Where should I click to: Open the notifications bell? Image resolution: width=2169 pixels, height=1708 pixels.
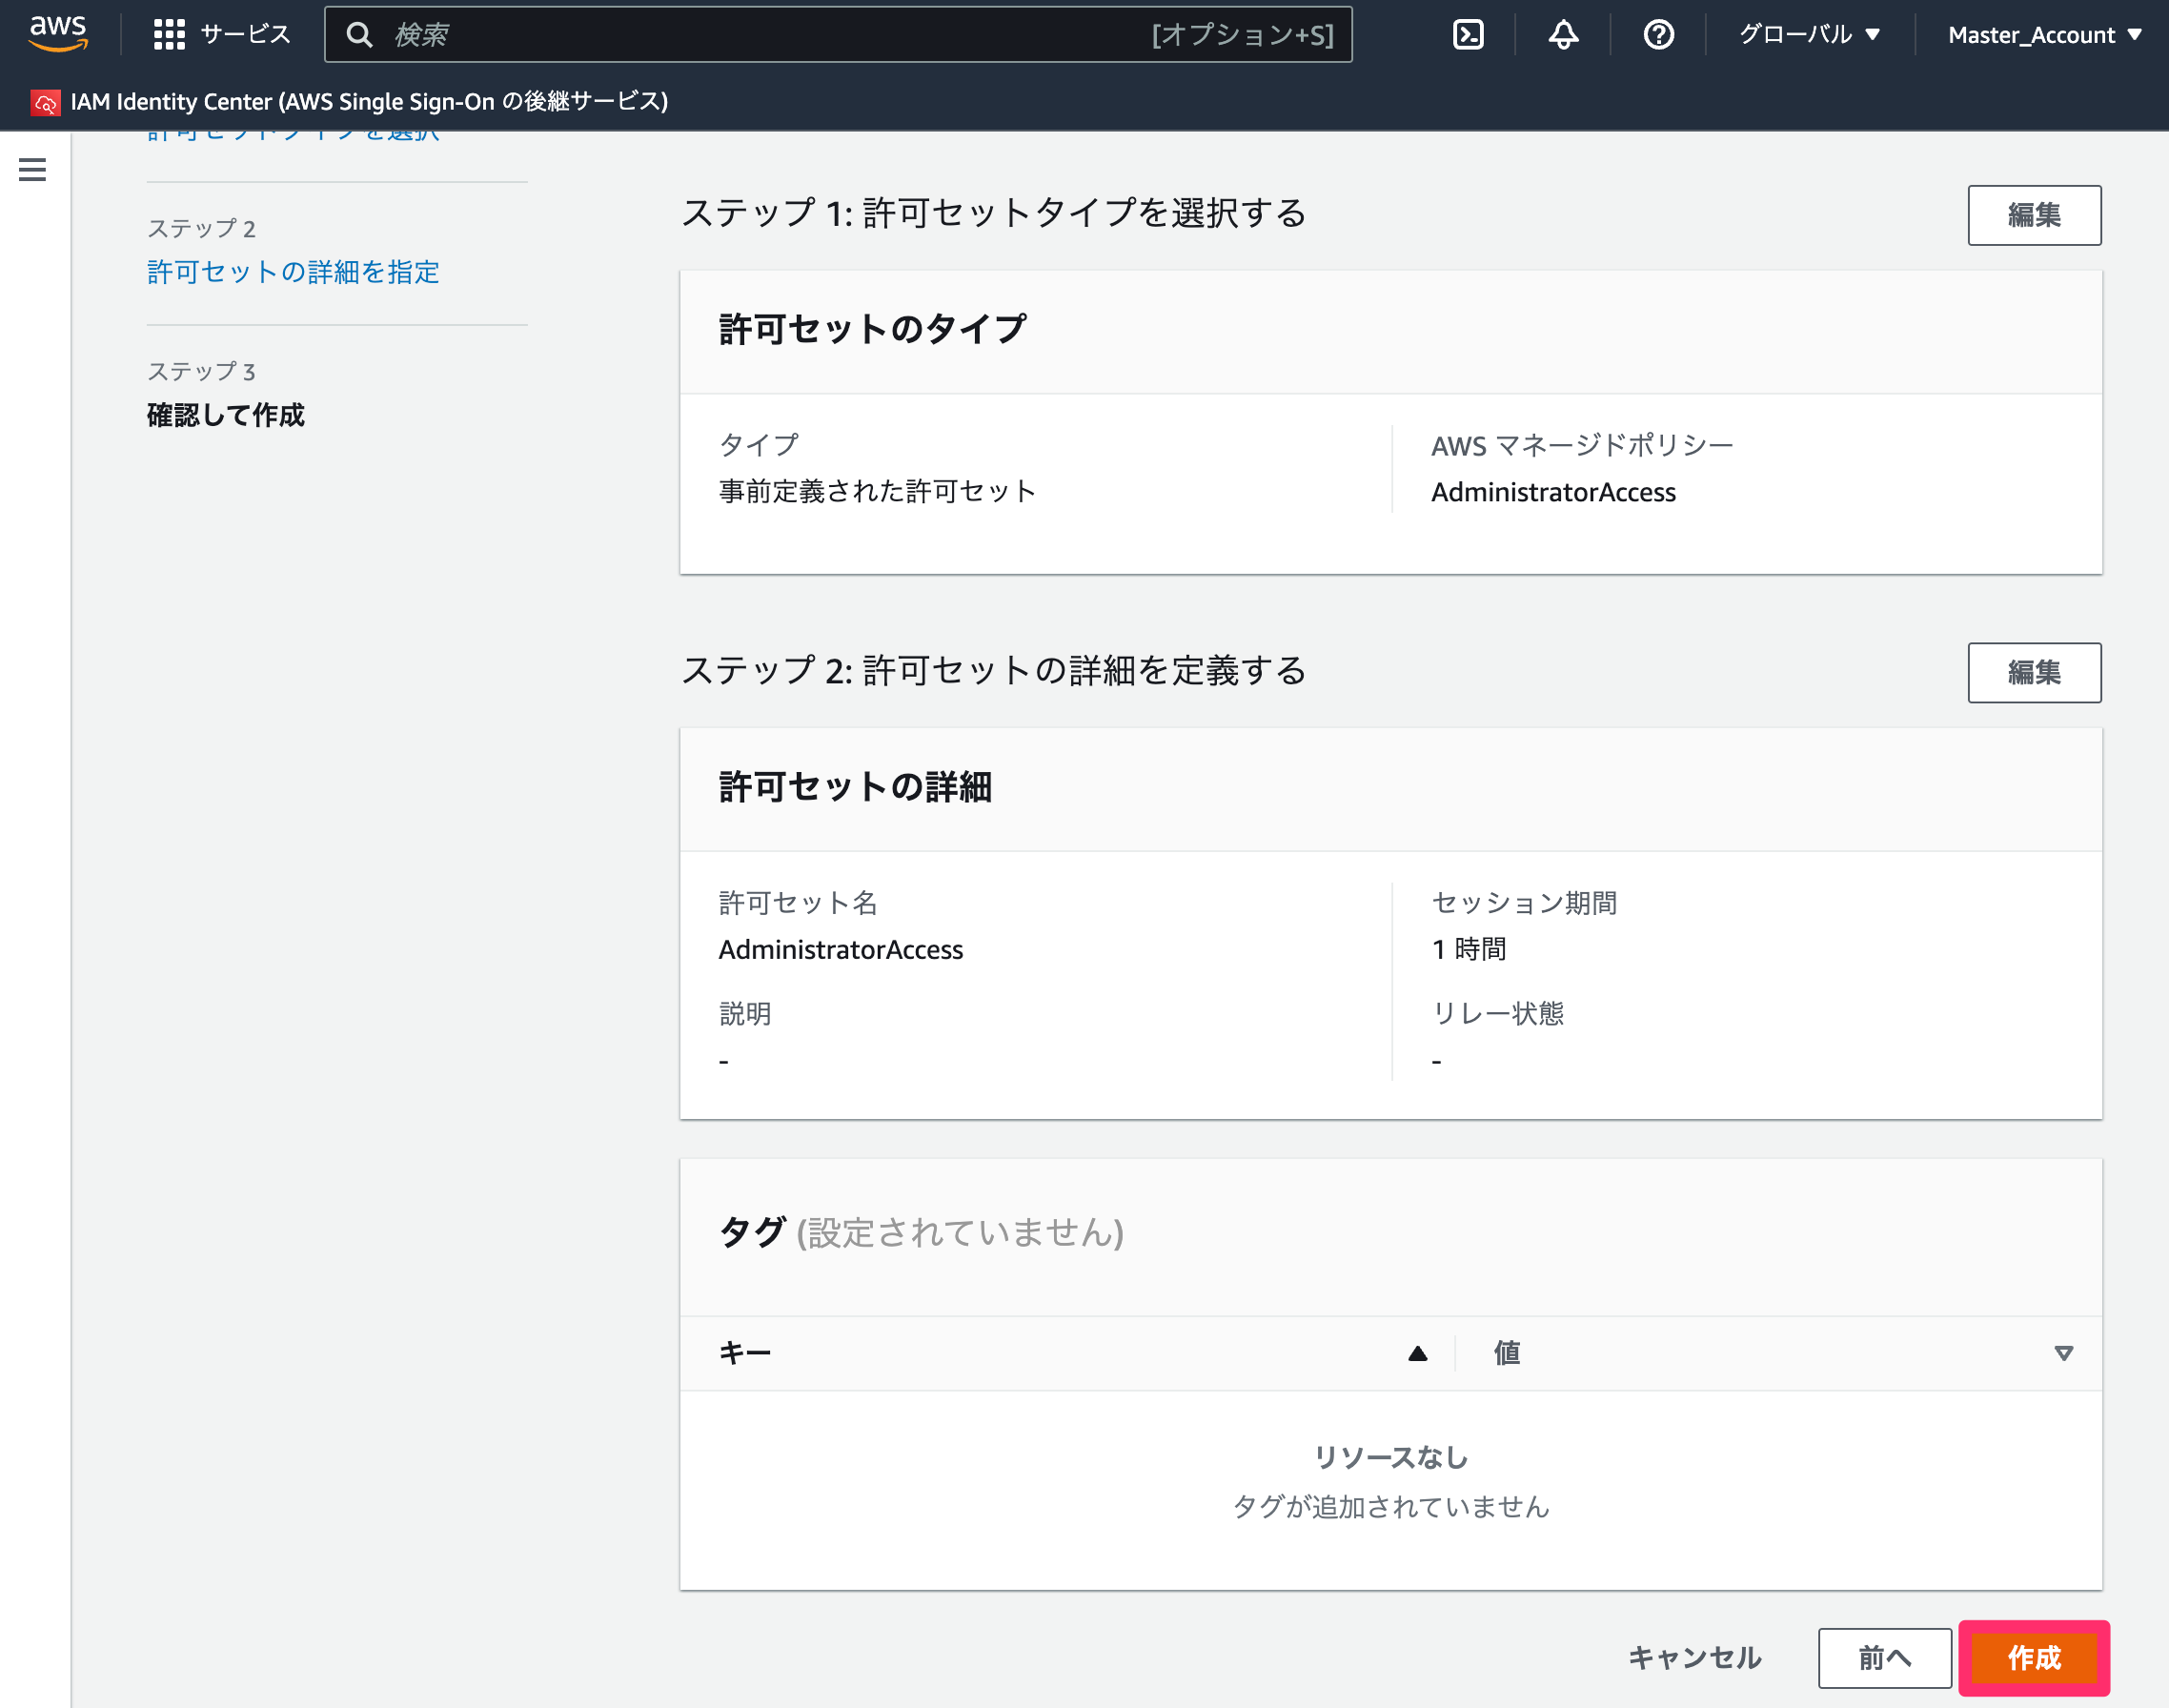1563,35
